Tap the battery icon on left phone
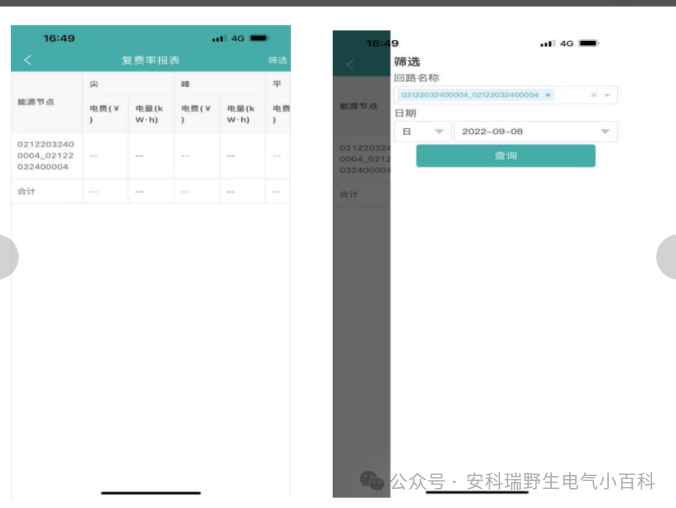The image size is (676, 508). click(260, 38)
